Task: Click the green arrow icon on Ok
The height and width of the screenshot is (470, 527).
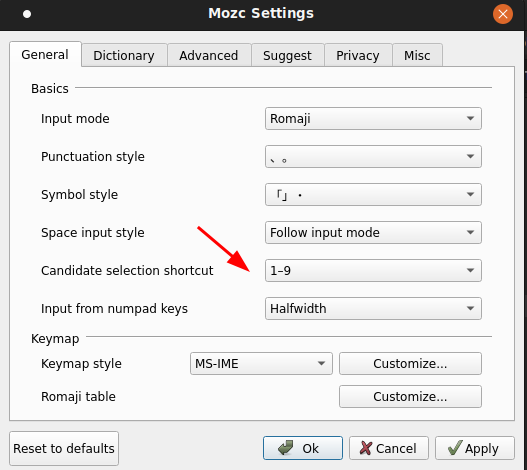Action: 286,448
